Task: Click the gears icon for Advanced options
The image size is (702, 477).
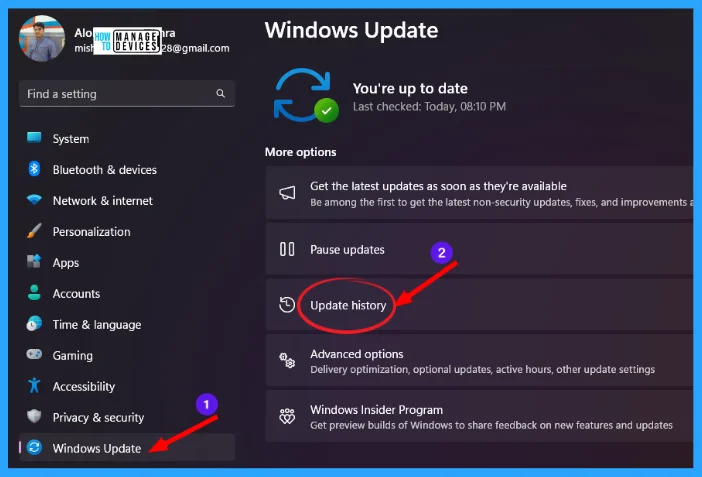Action: [x=287, y=360]
